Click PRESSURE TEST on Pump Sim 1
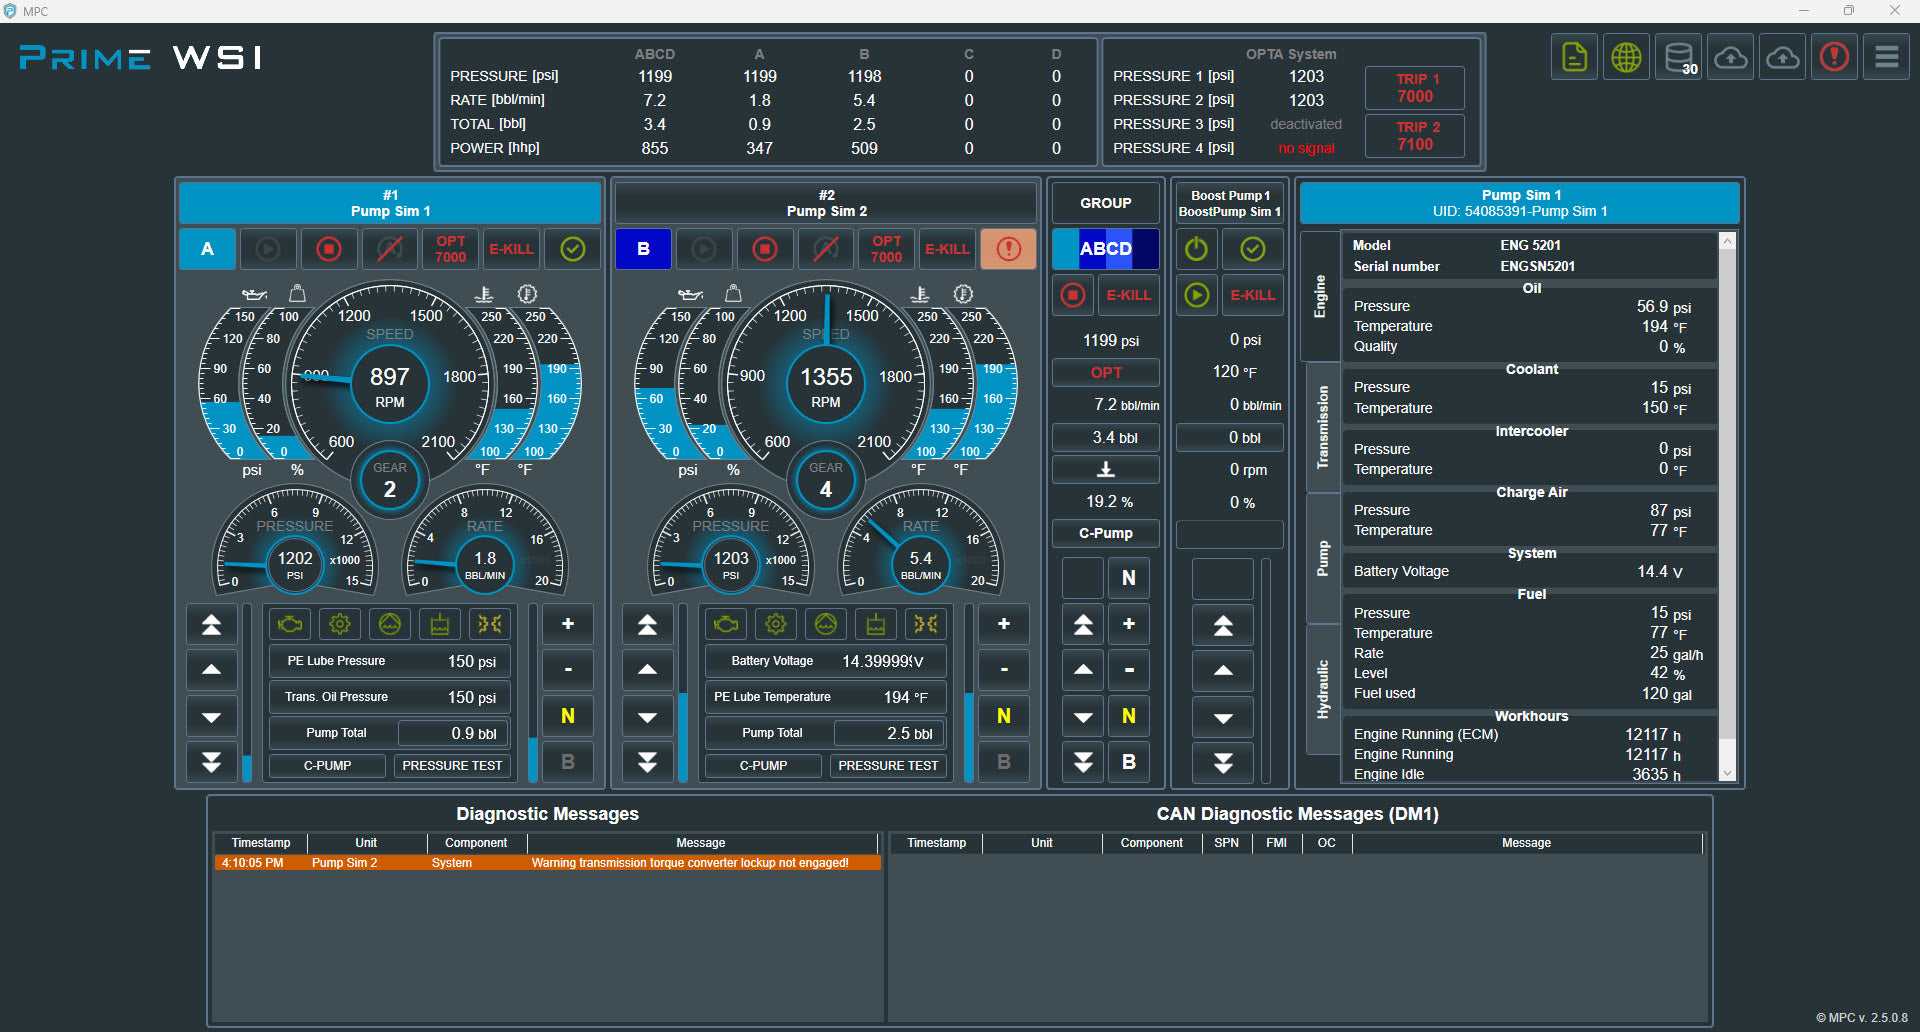The height and width of the screenshot is (1032, 1920). click(x=452, y=766)
